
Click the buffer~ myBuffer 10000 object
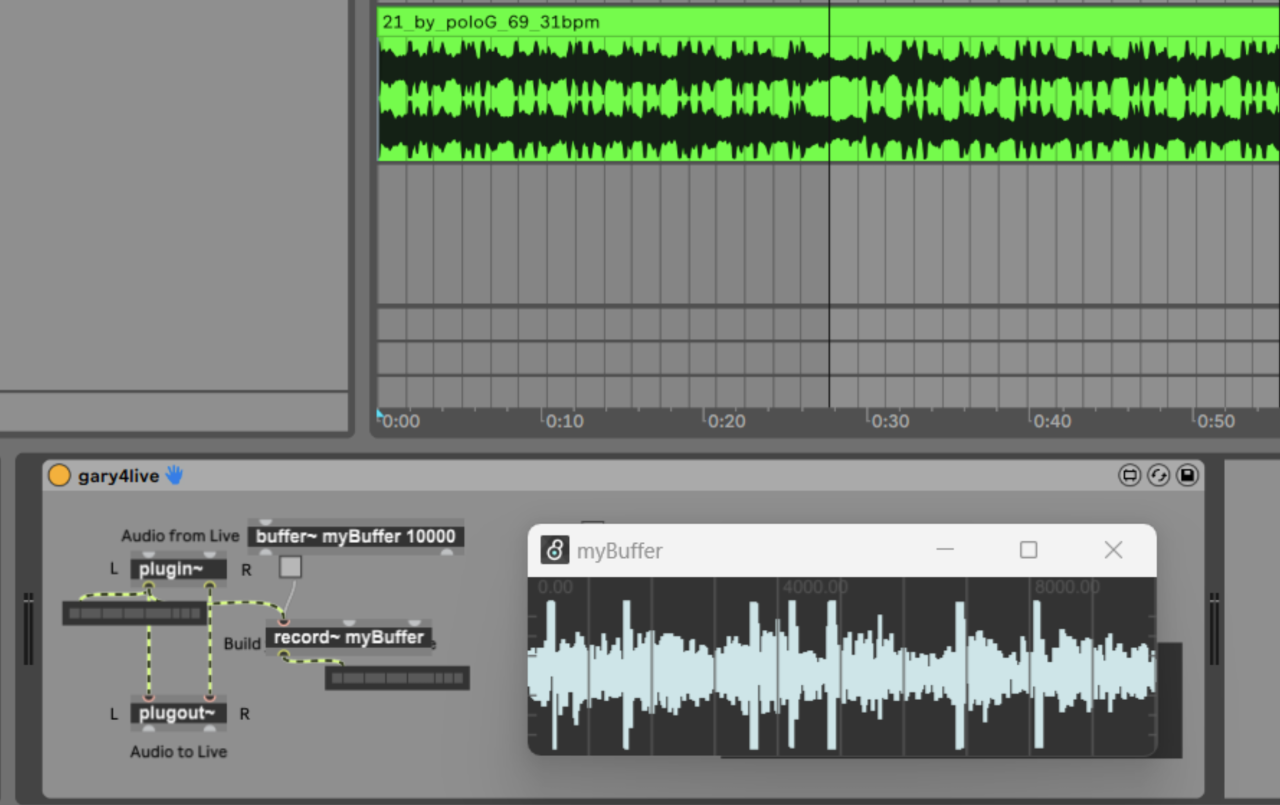(x=355, y=536)
